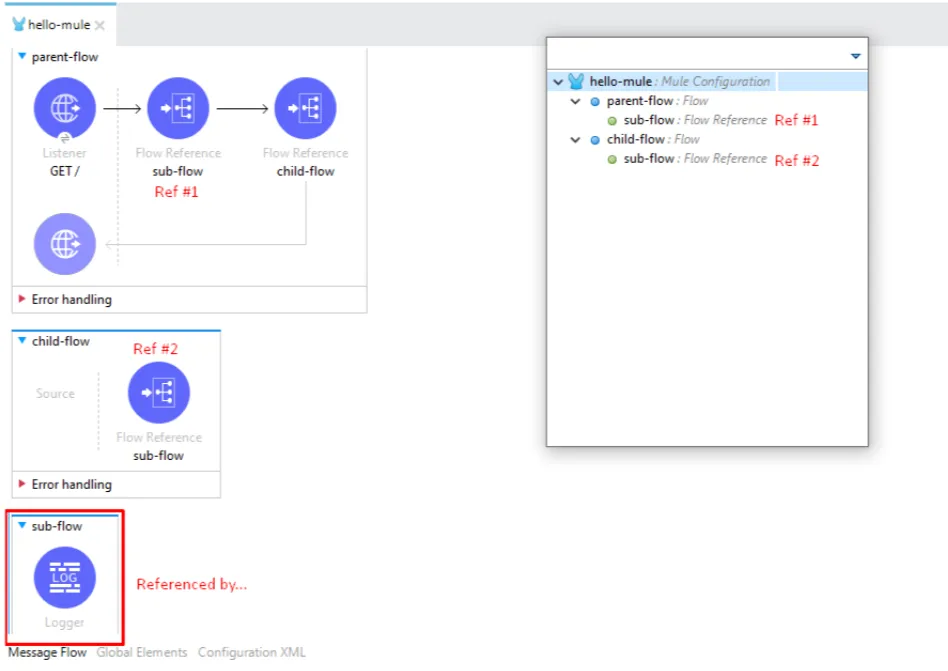
Task: Collapse parent-flow node in outline tree
Action: 575,102
